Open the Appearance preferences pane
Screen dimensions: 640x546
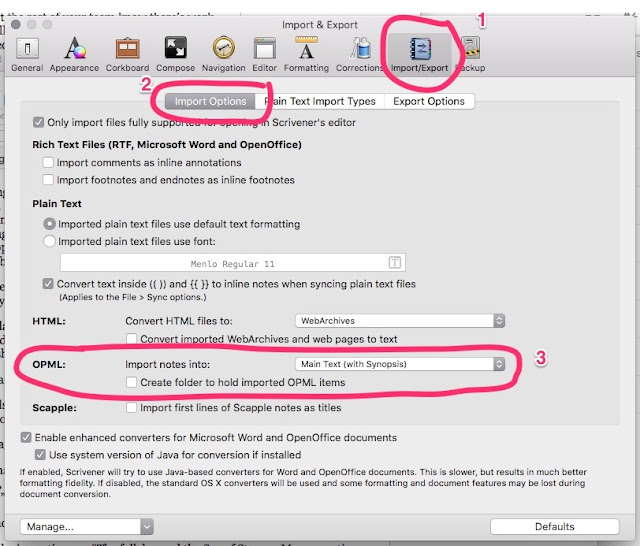(x=74, y=55)
